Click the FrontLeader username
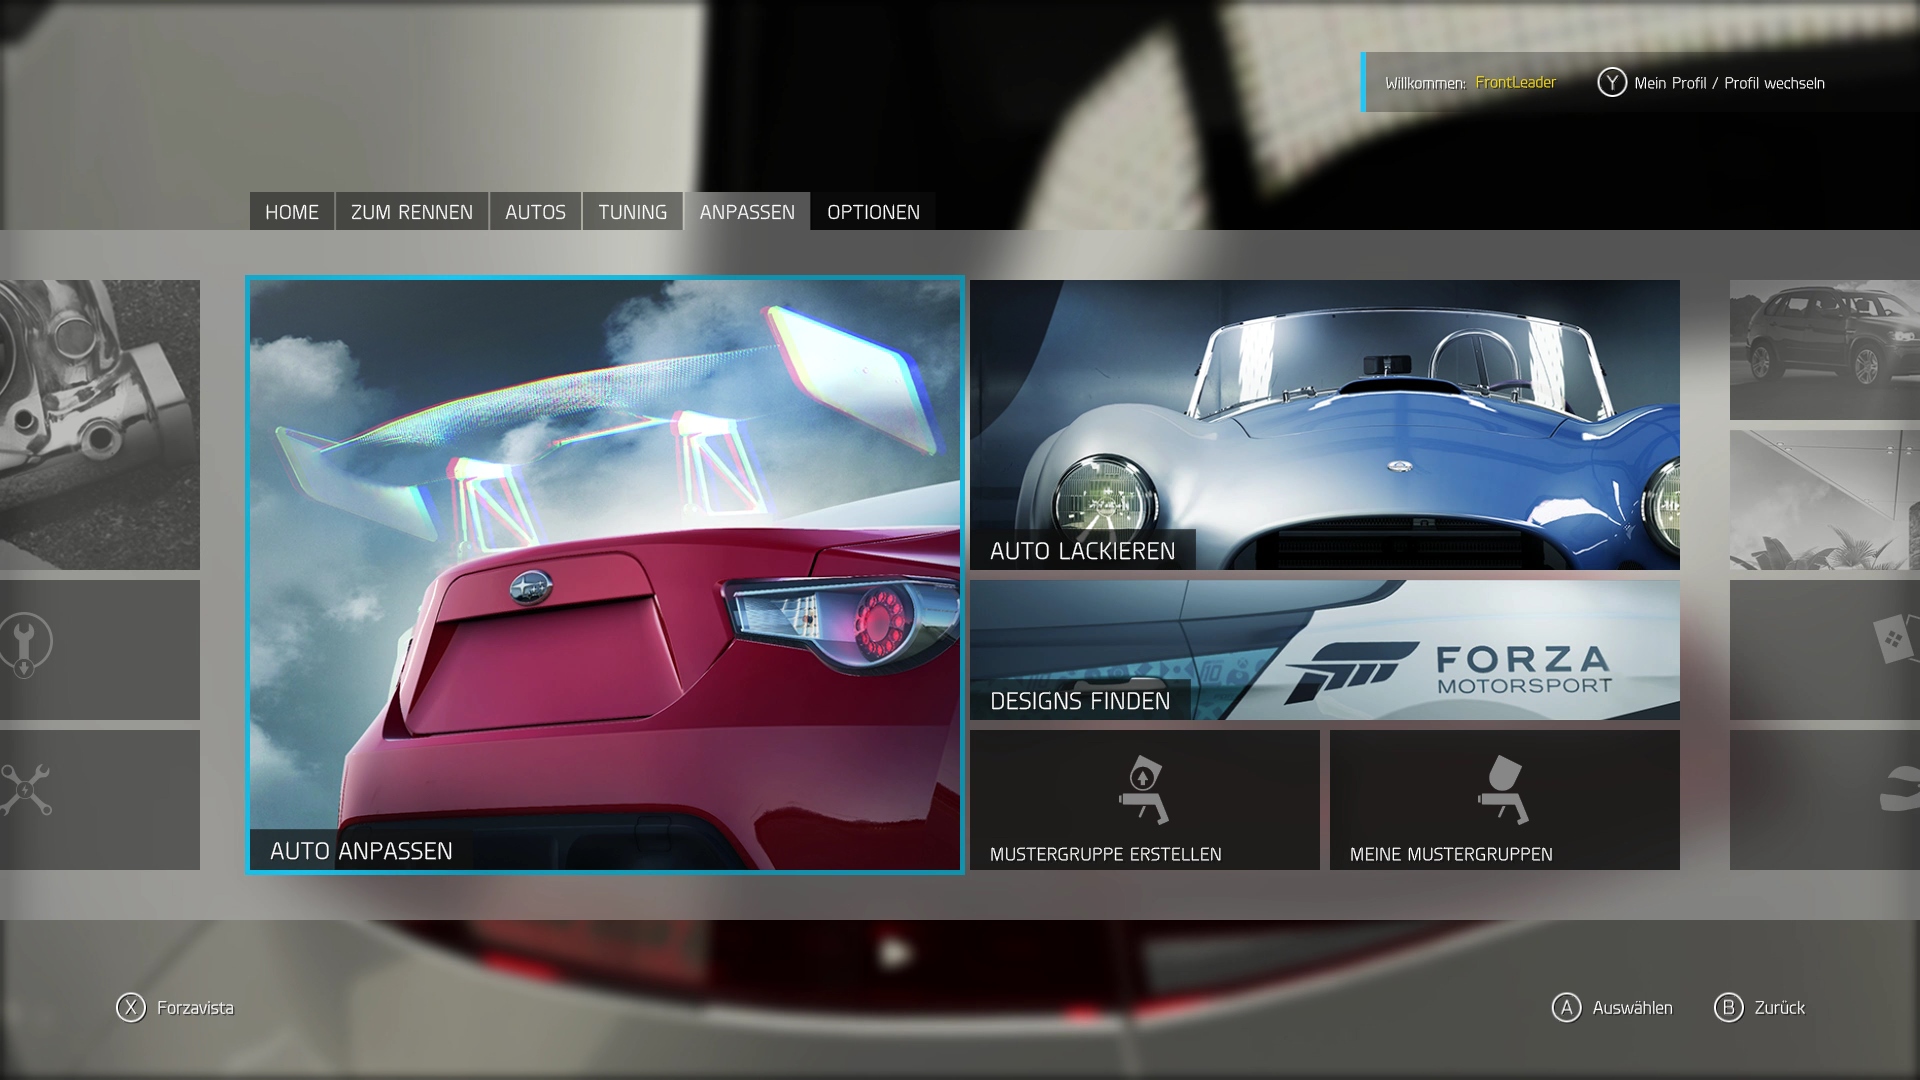This screenshot has width=1920, height=1080. [x=1515, y=83]
